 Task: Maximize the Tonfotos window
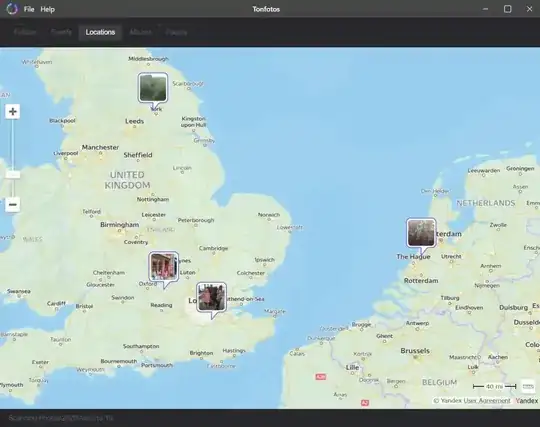[x=507, y=9]
